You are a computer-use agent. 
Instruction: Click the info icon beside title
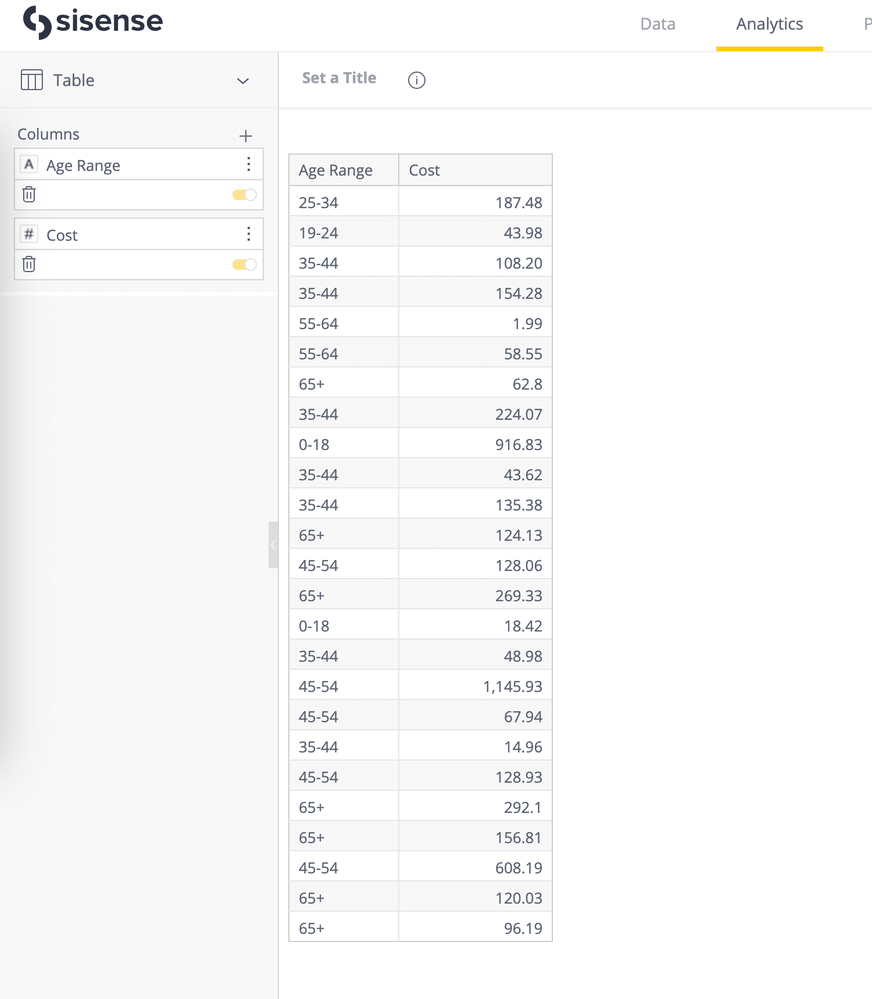tap(417, 80)
